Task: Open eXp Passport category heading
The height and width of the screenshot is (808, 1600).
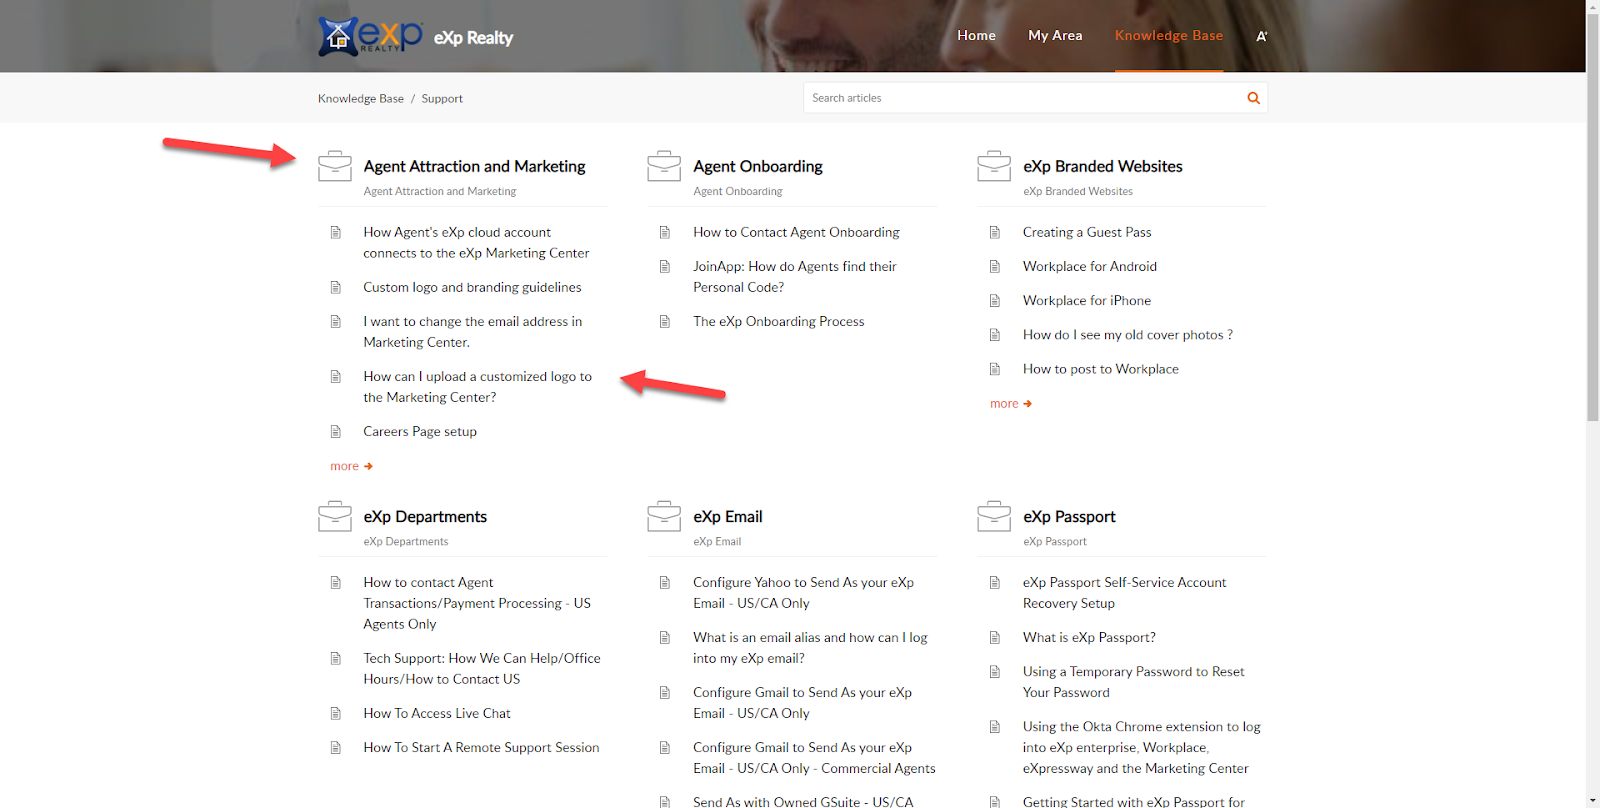Action: tap(1069, 516)
